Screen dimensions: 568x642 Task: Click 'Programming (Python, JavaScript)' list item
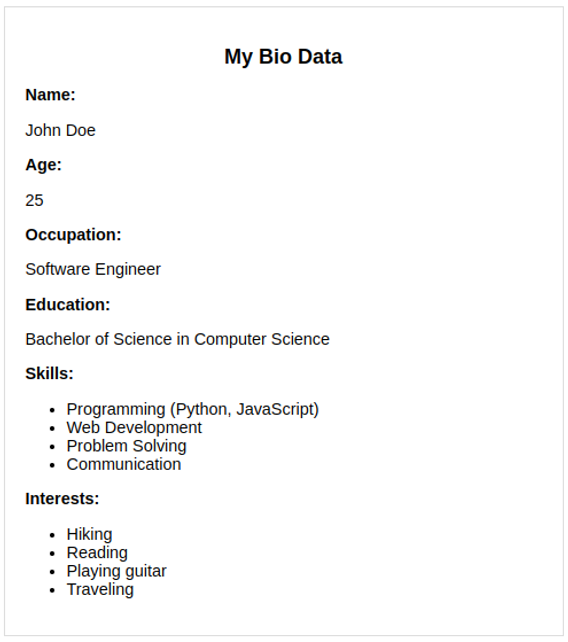point(192,409)
